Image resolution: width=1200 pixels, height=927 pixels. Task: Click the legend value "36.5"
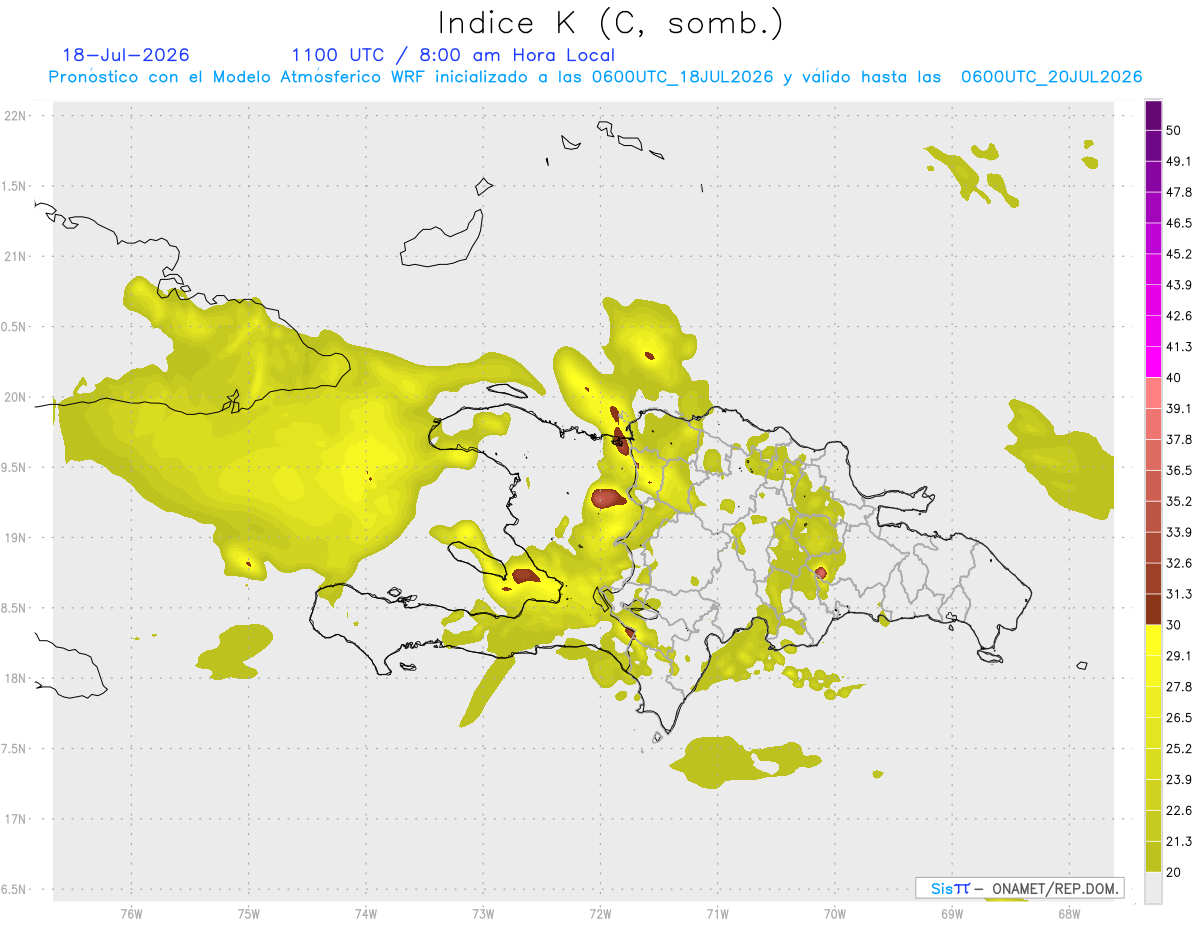pos(1179,470)
